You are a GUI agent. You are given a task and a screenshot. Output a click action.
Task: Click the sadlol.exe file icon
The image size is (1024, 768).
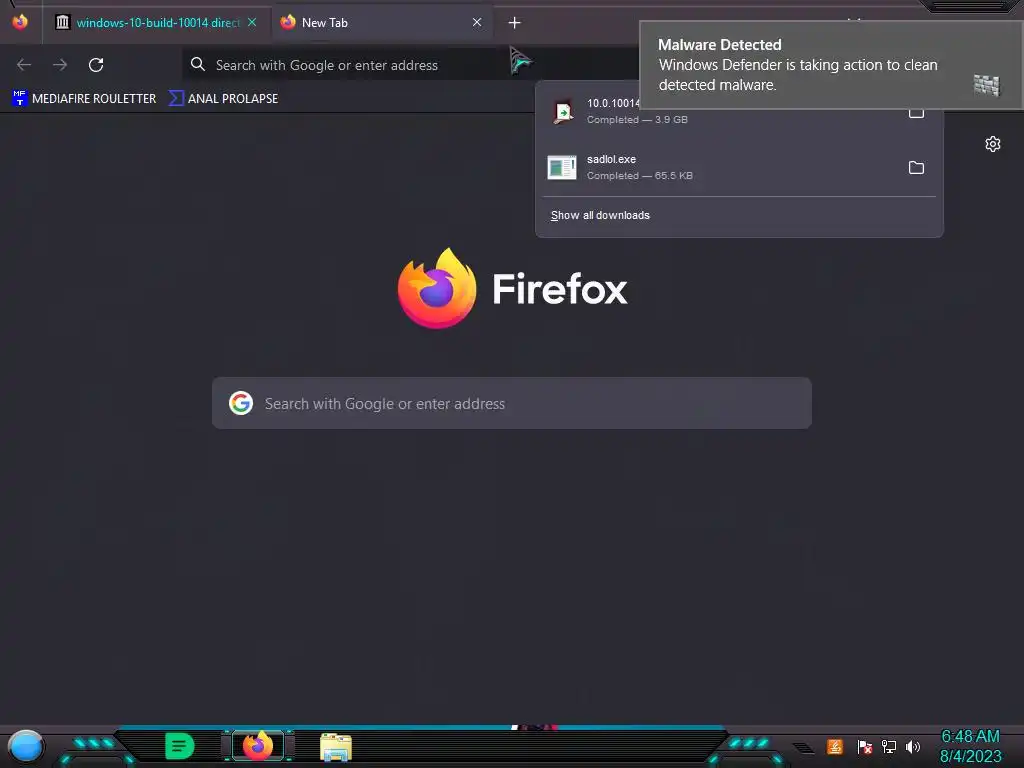point(562,167)
